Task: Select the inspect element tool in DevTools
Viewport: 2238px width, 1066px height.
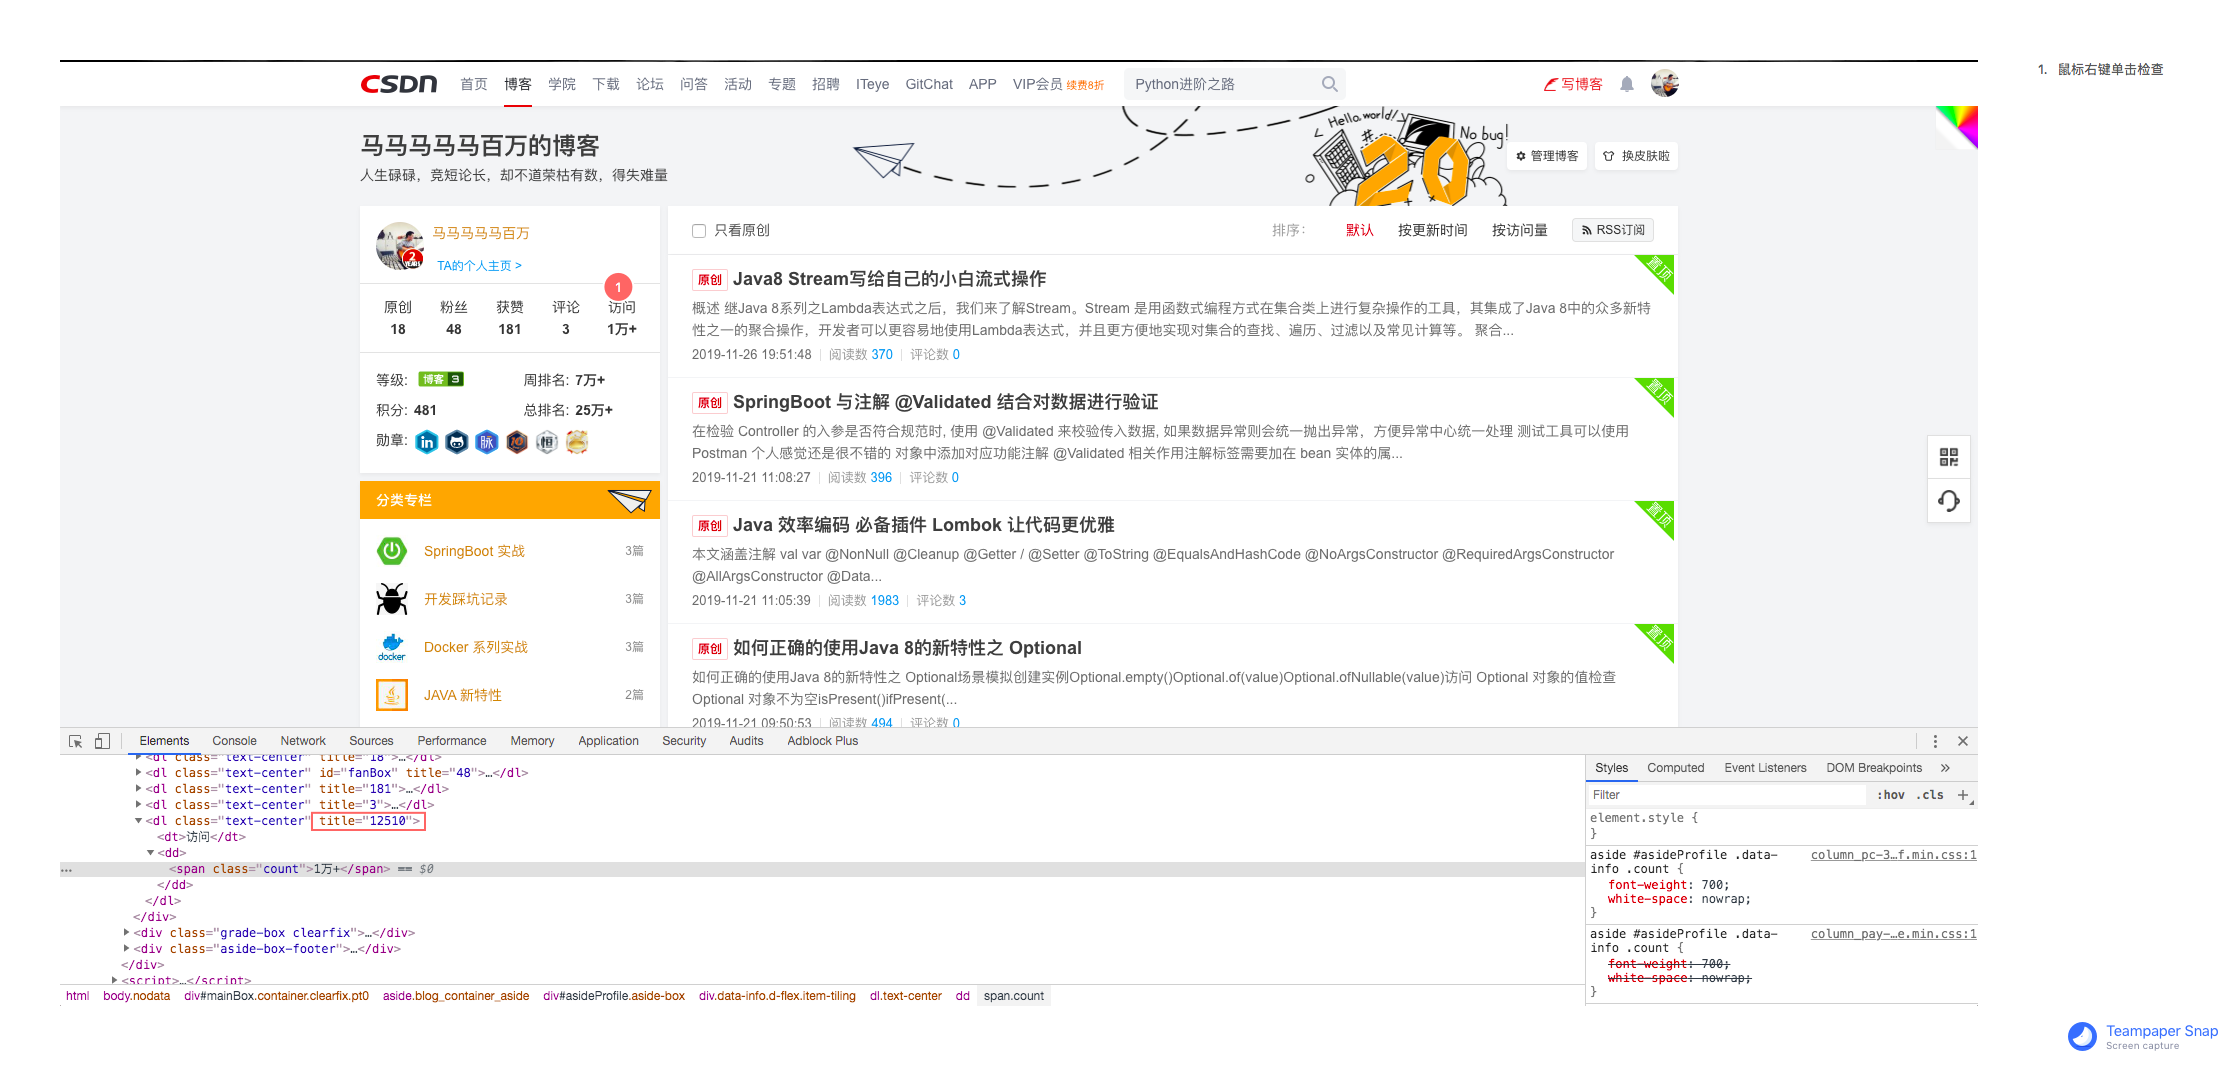Action: click(x=76, y=741)
